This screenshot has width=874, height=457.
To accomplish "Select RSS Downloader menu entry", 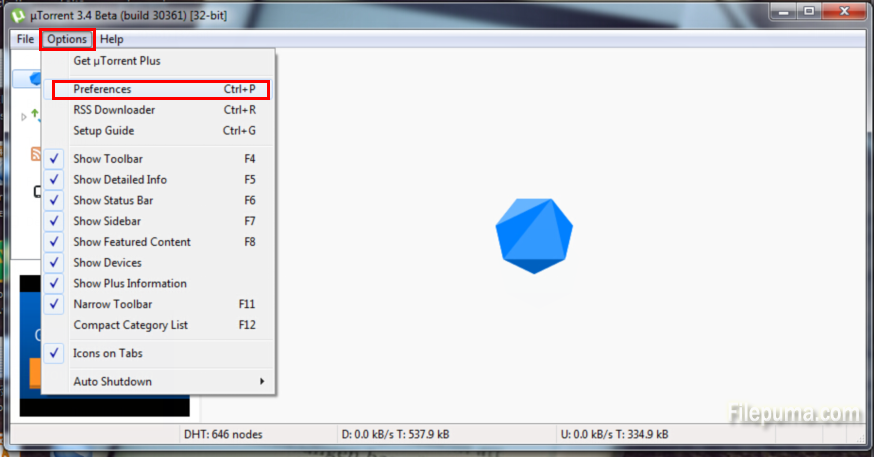I will tap(114, 110).
